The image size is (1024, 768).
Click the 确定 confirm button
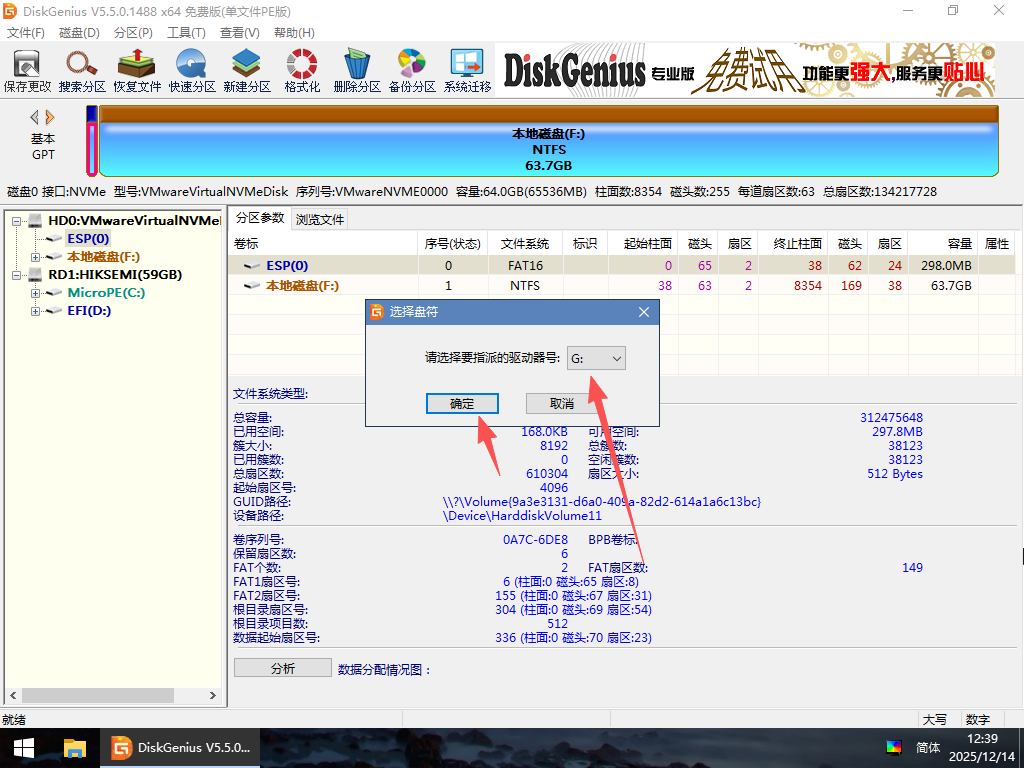click(x=462, y=403)
